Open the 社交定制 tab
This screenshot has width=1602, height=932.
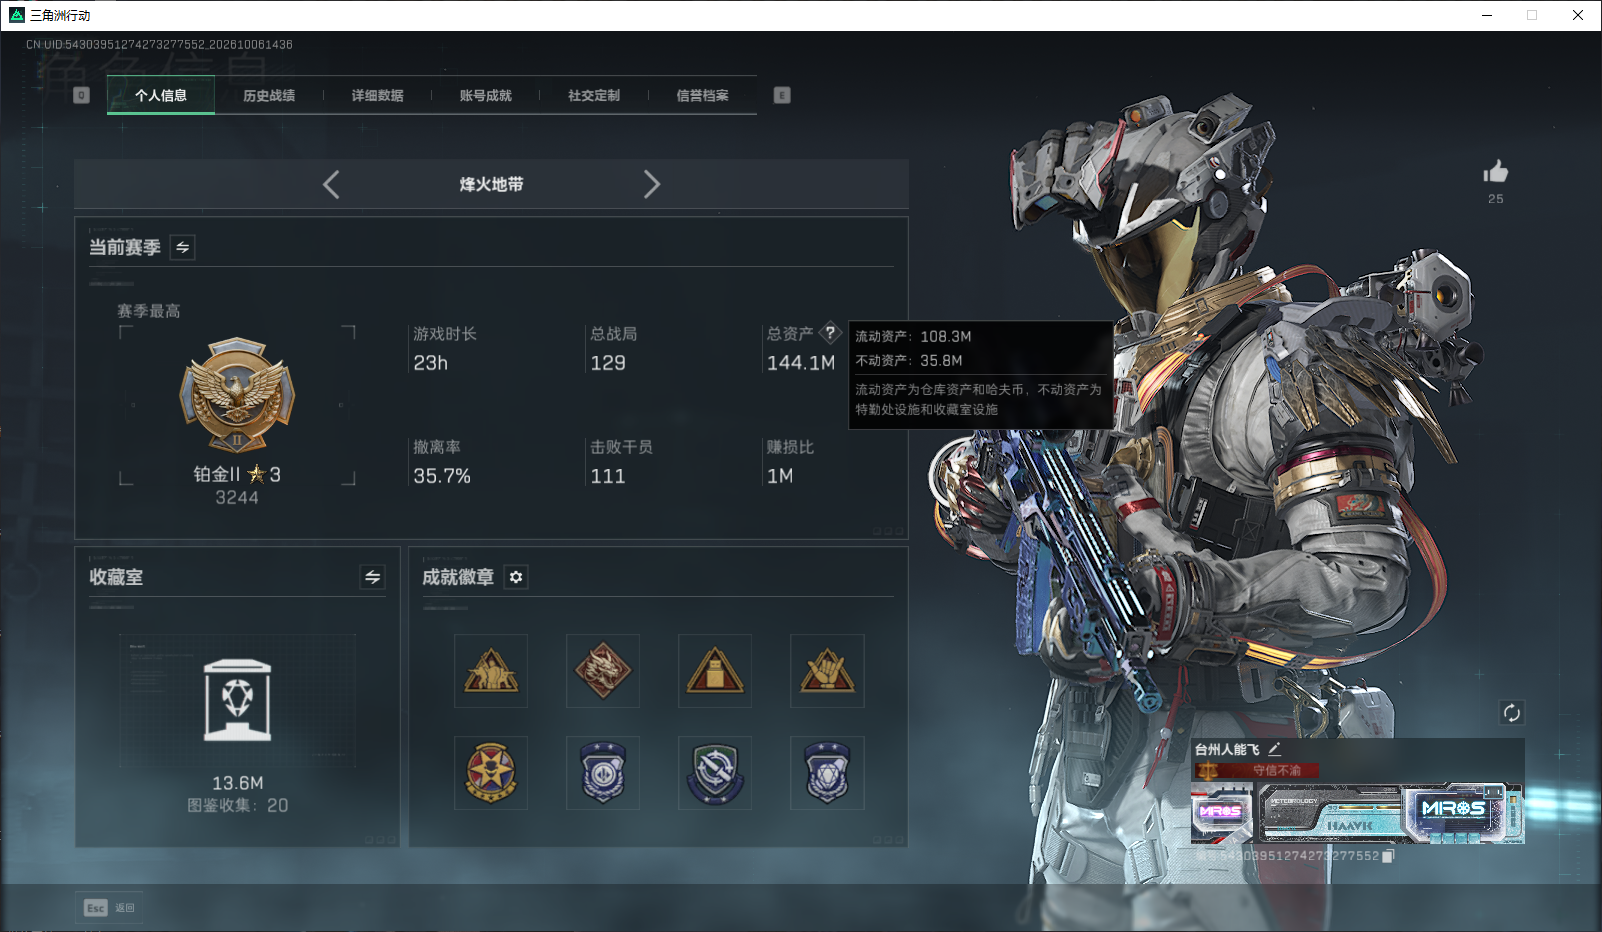coord(594,96)
